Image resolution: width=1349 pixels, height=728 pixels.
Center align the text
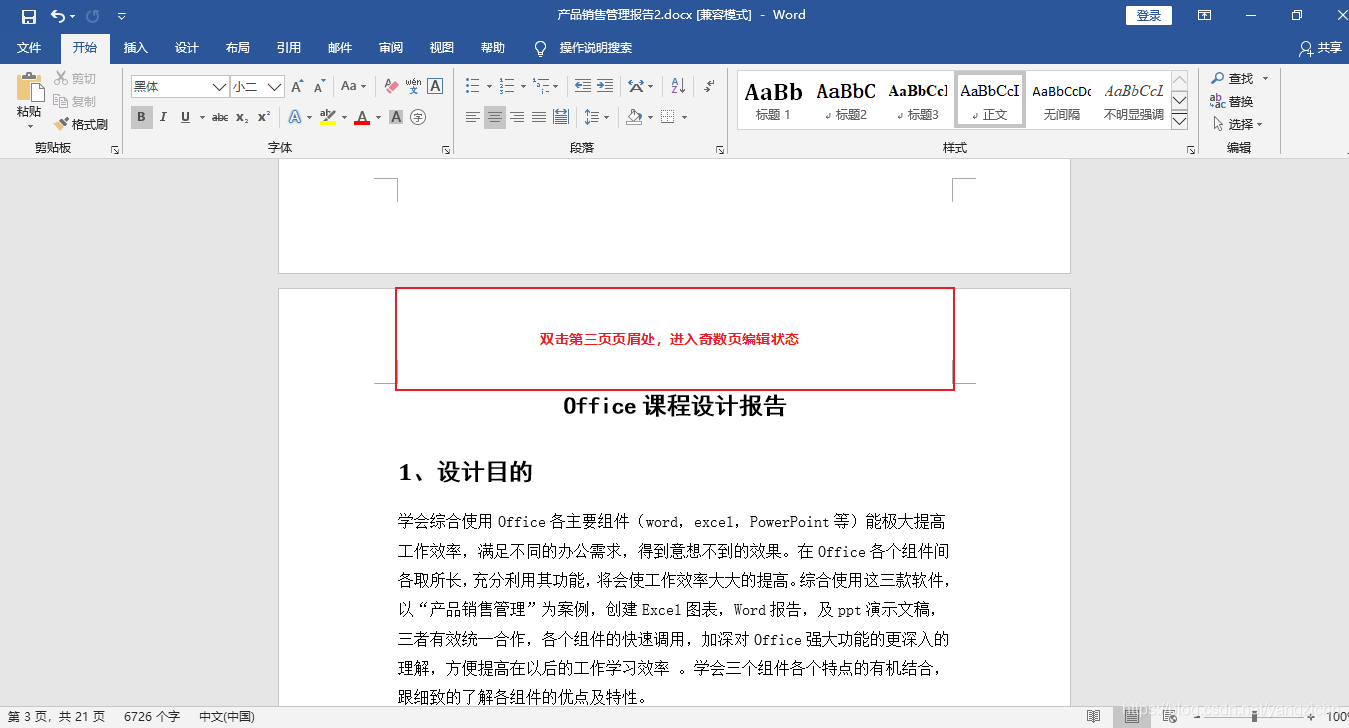pyautogui.click(x=495, y=117)
